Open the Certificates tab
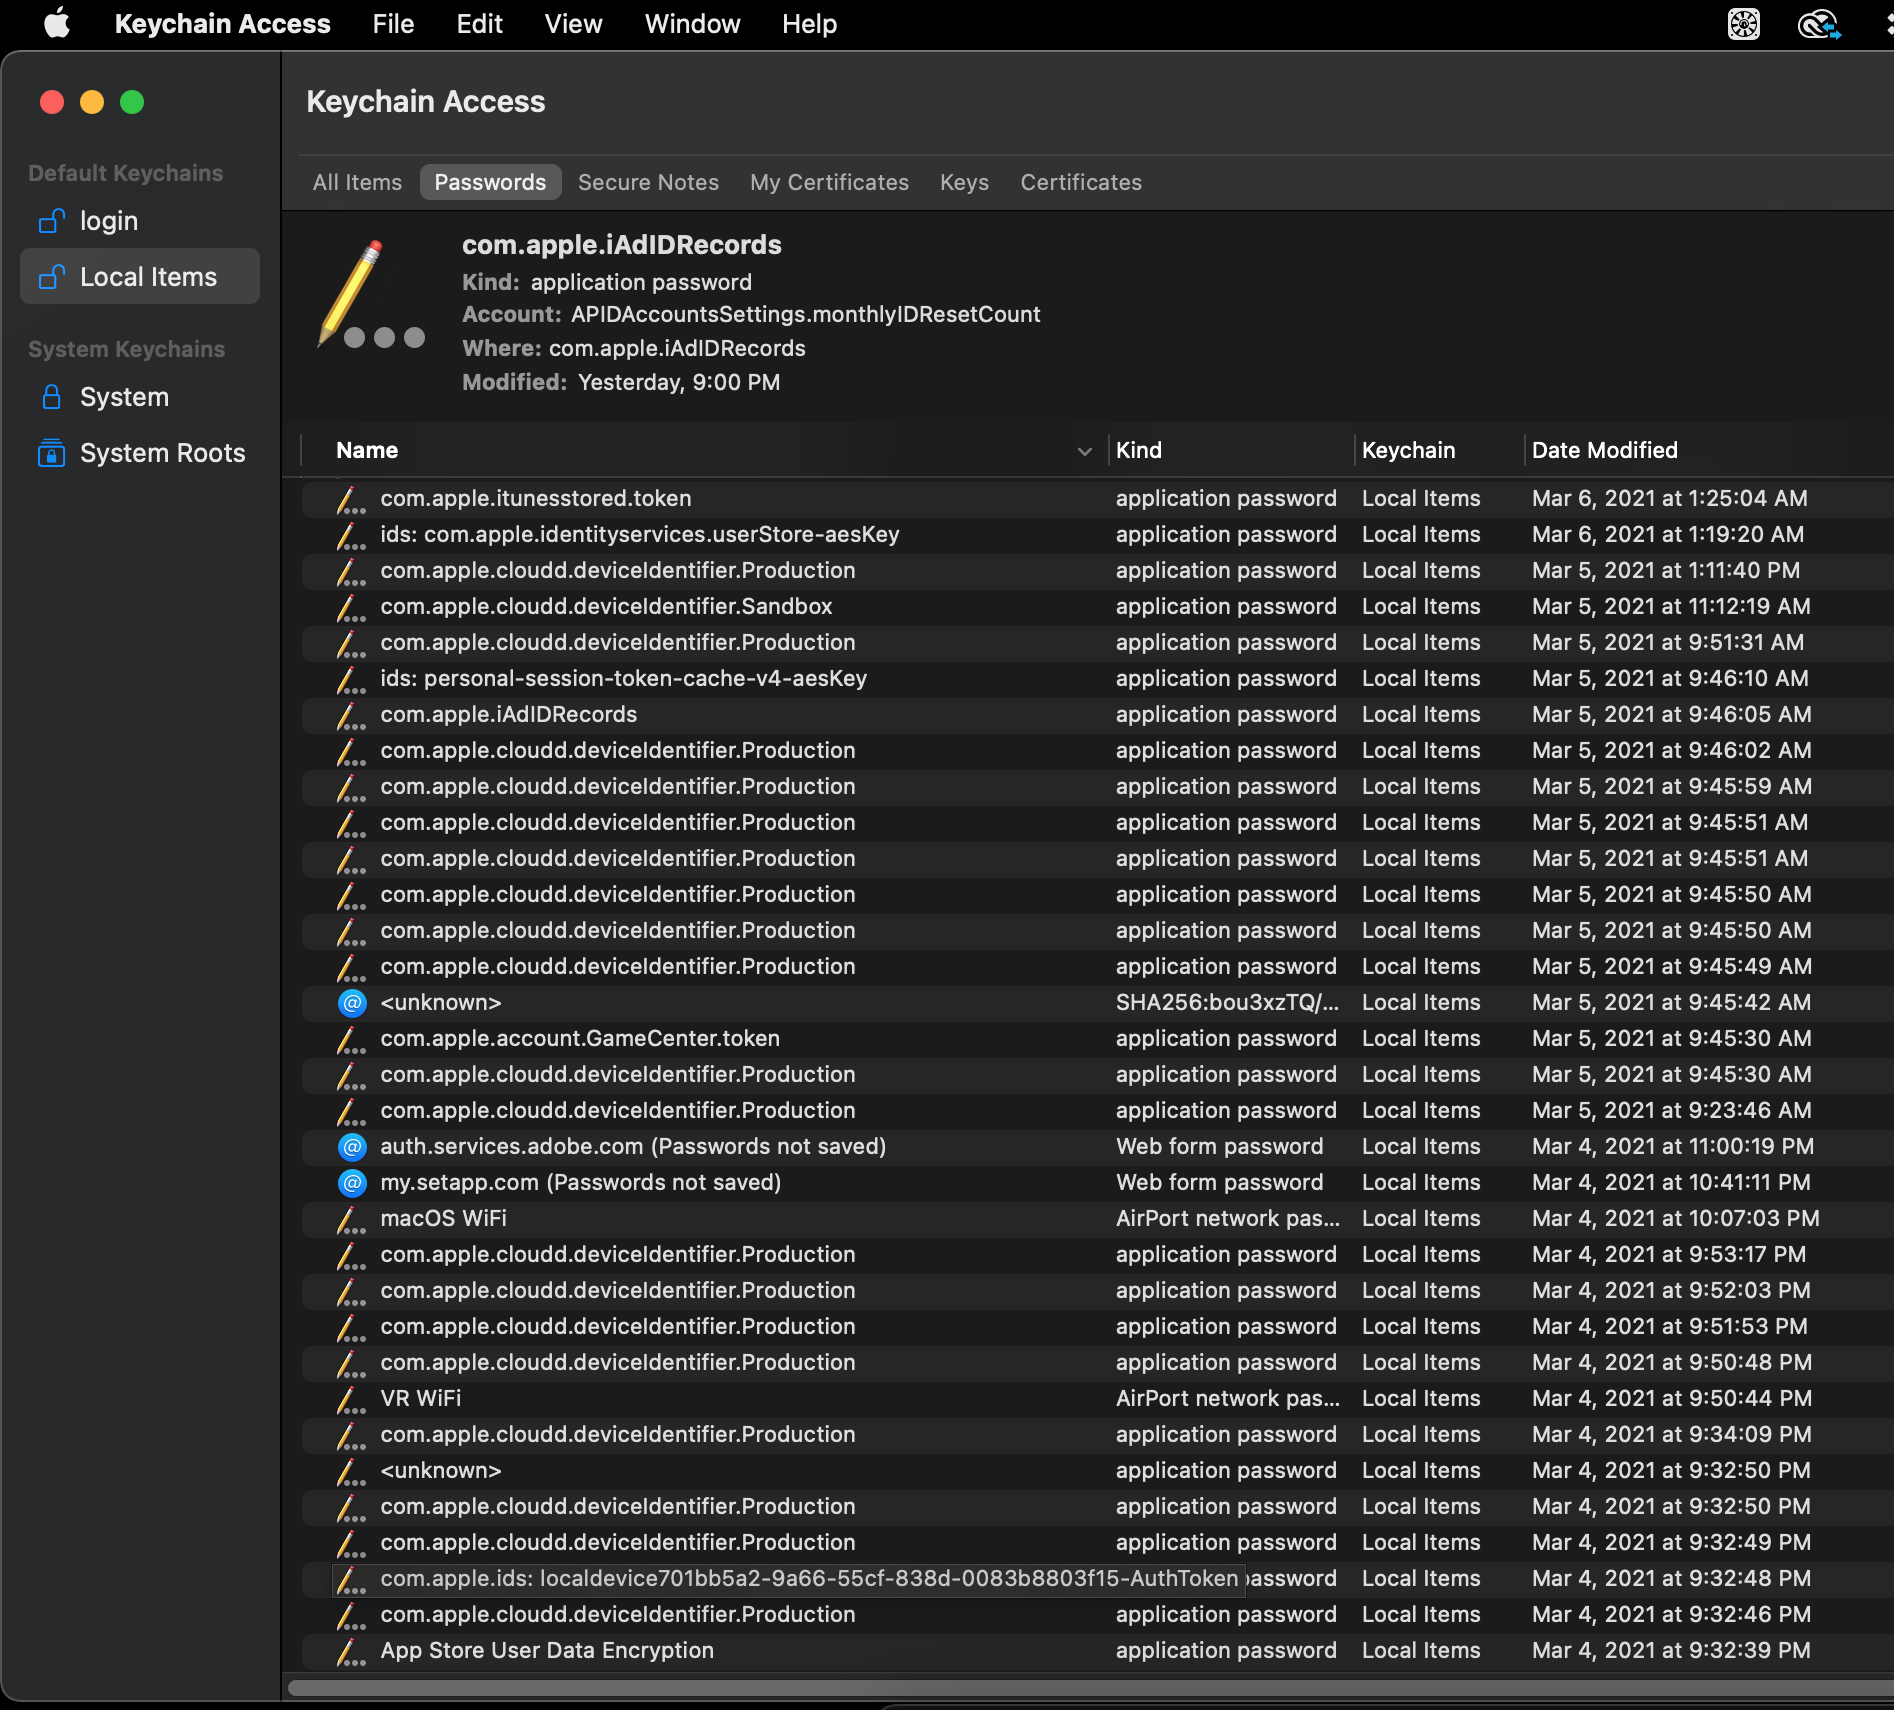Viewport: 1894px width, 1710px height. tap(1080, 182)
